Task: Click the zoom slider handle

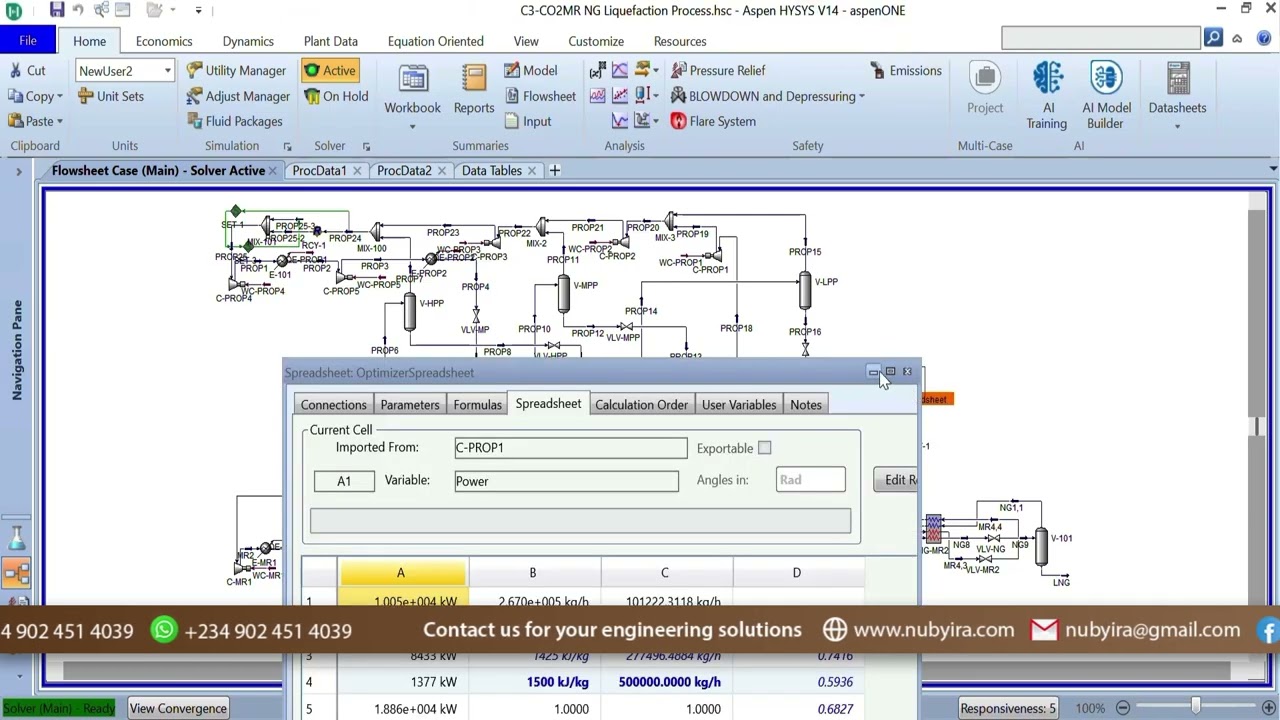Action: 1195,708
